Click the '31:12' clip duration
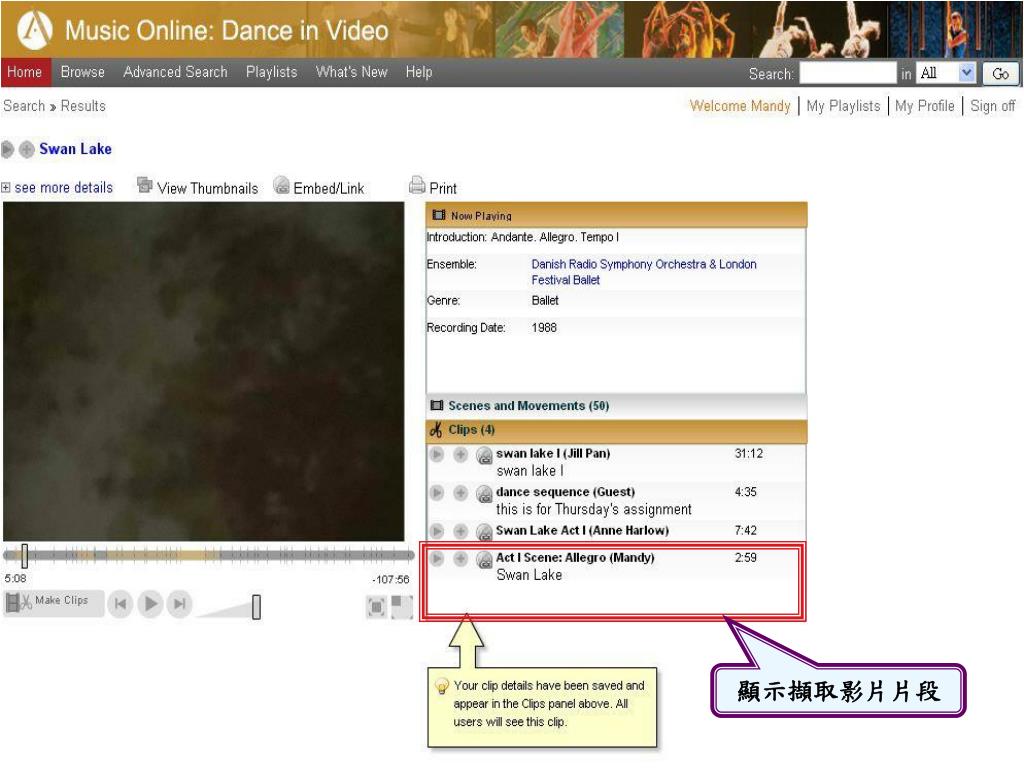Viewport: 1024px width, 768px height. (x=748, y=453)
